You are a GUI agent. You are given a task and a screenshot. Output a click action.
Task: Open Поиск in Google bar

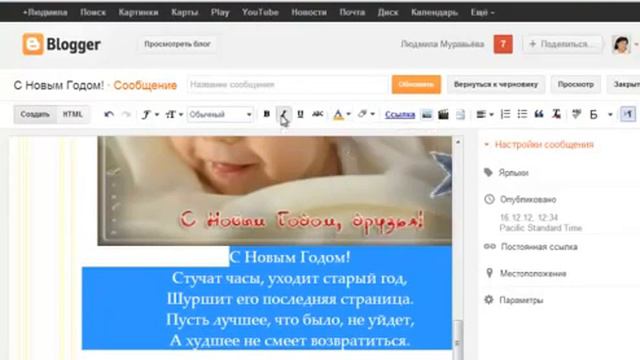(93, 12)
